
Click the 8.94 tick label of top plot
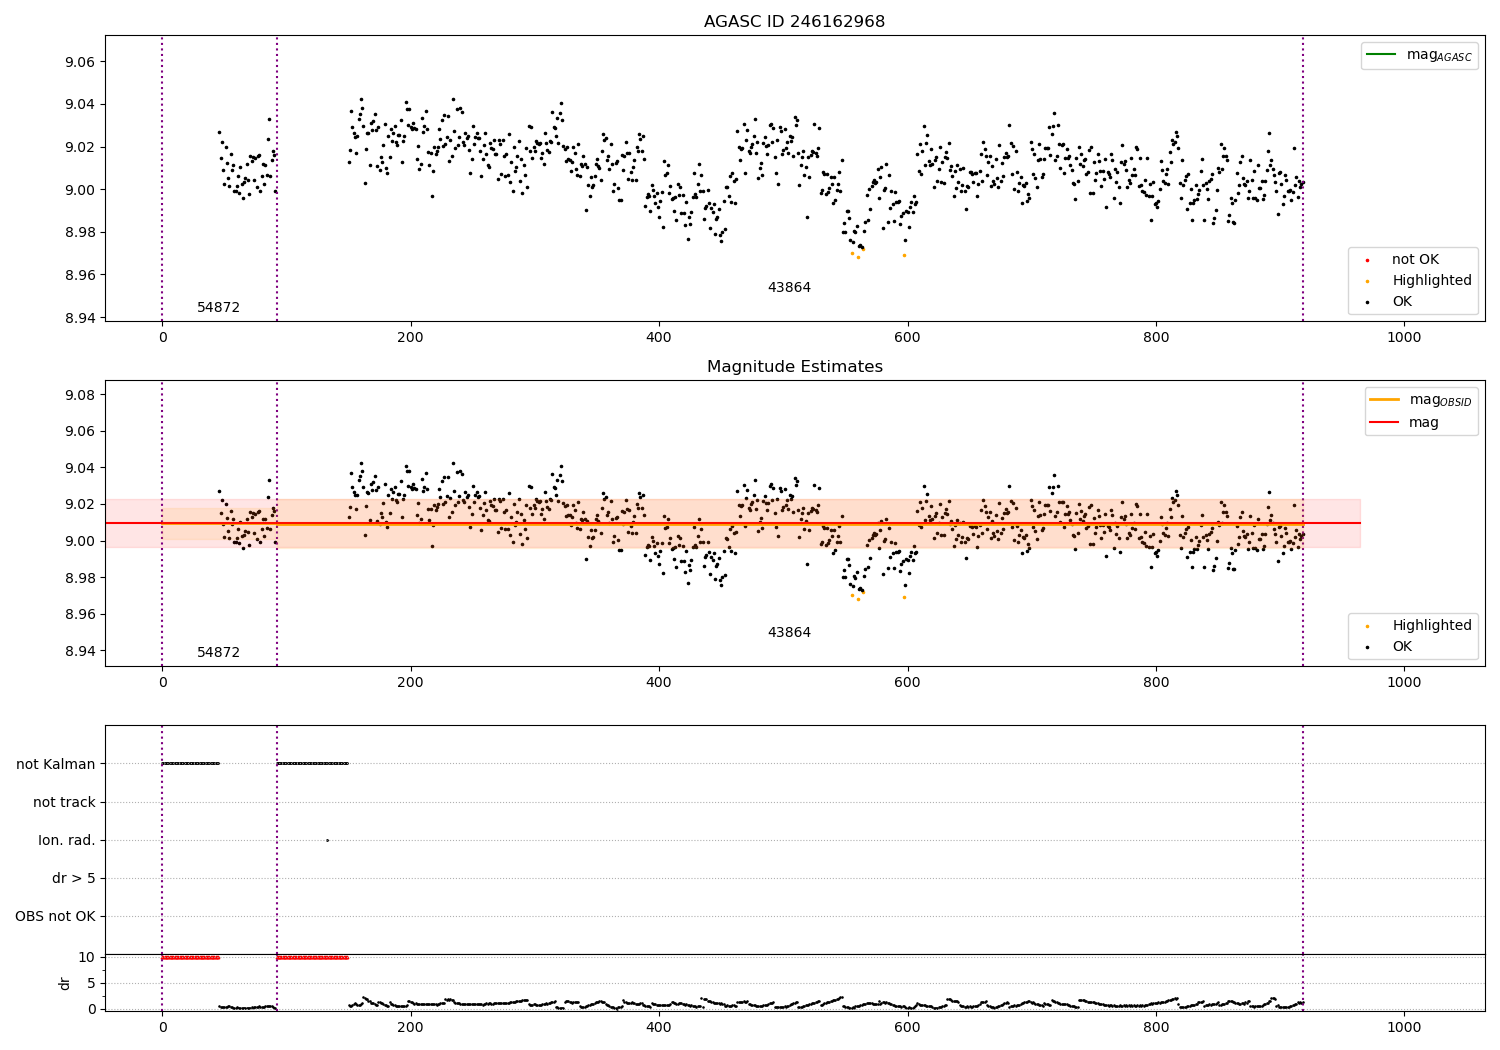(80, 318)
